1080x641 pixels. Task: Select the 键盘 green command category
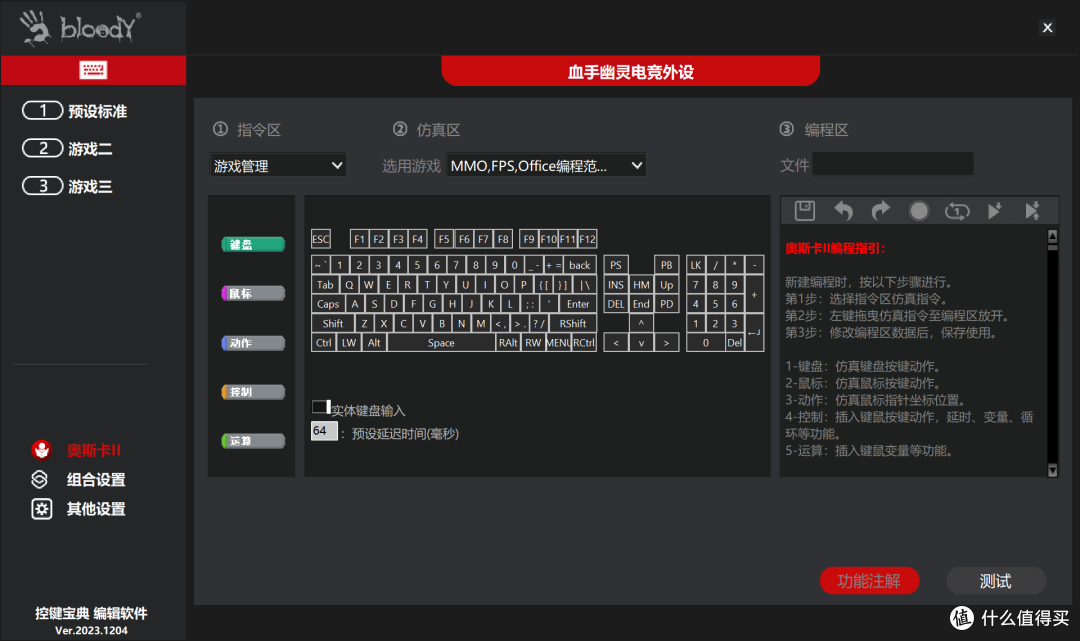253,244
